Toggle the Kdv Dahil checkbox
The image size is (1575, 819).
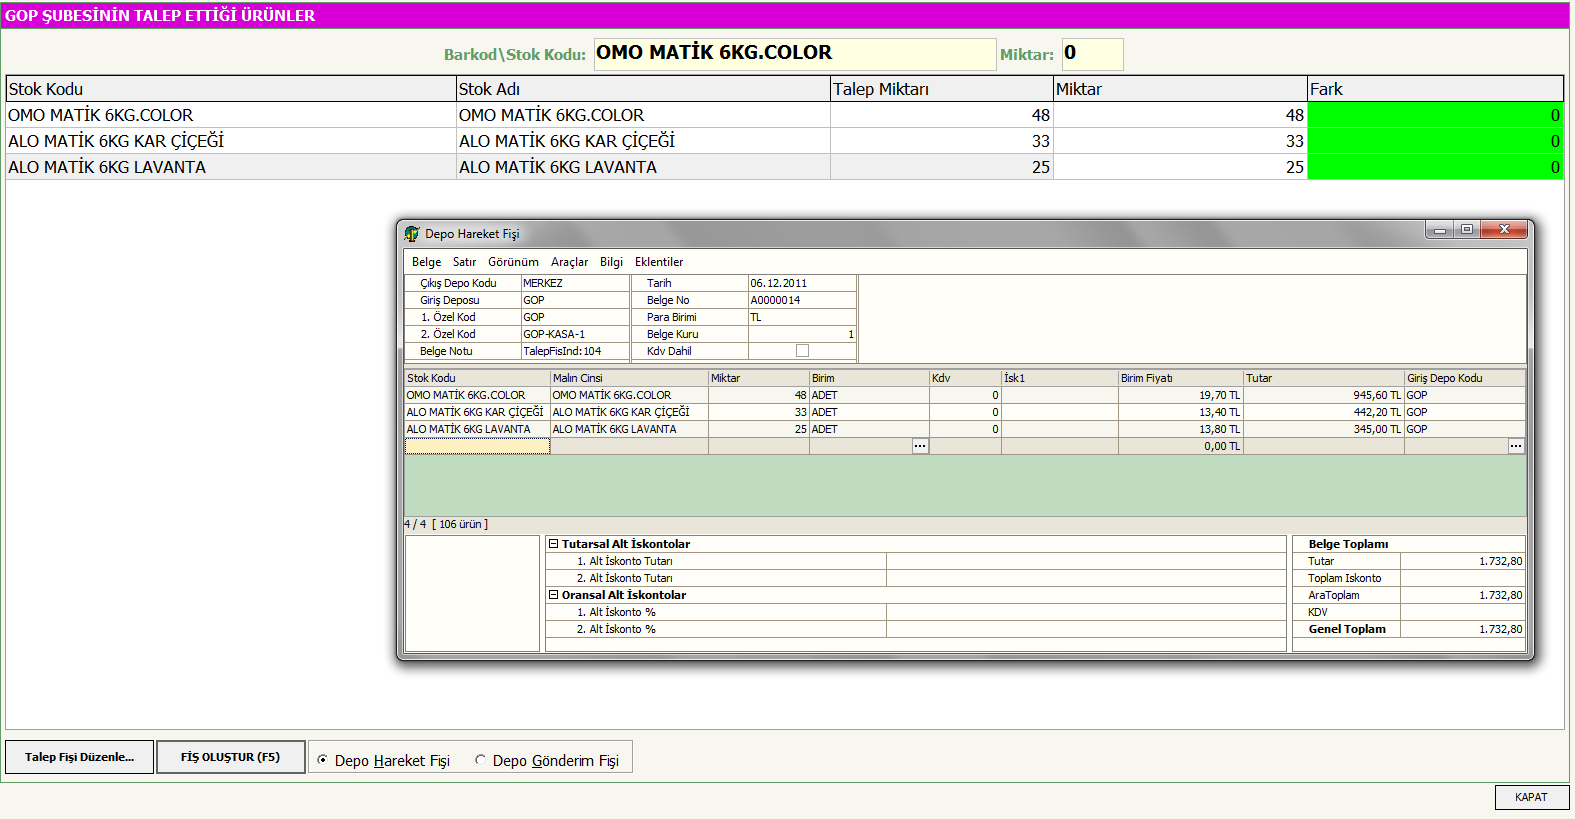(x=802, y=351)
